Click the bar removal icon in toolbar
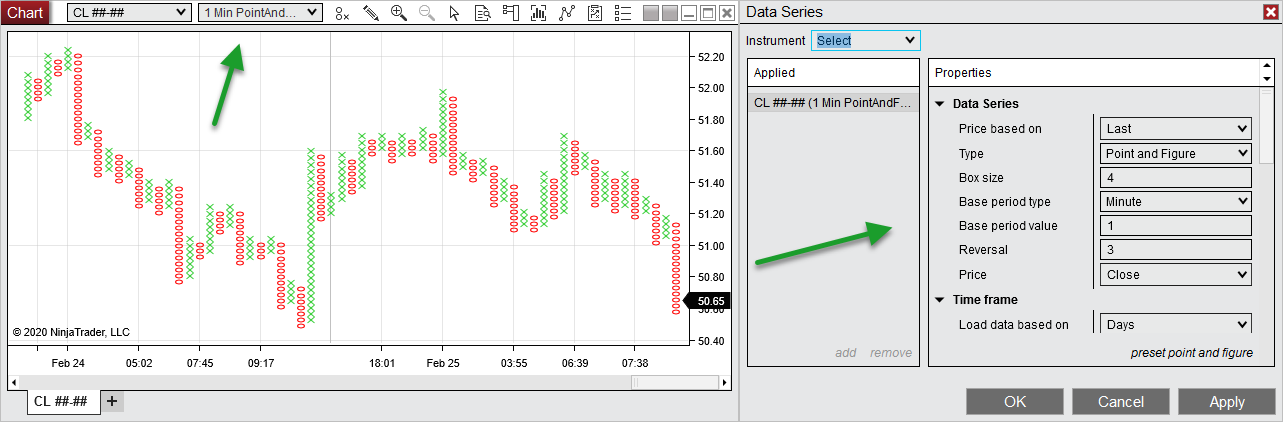This screenshot has width=1283, height=422. 343,13
